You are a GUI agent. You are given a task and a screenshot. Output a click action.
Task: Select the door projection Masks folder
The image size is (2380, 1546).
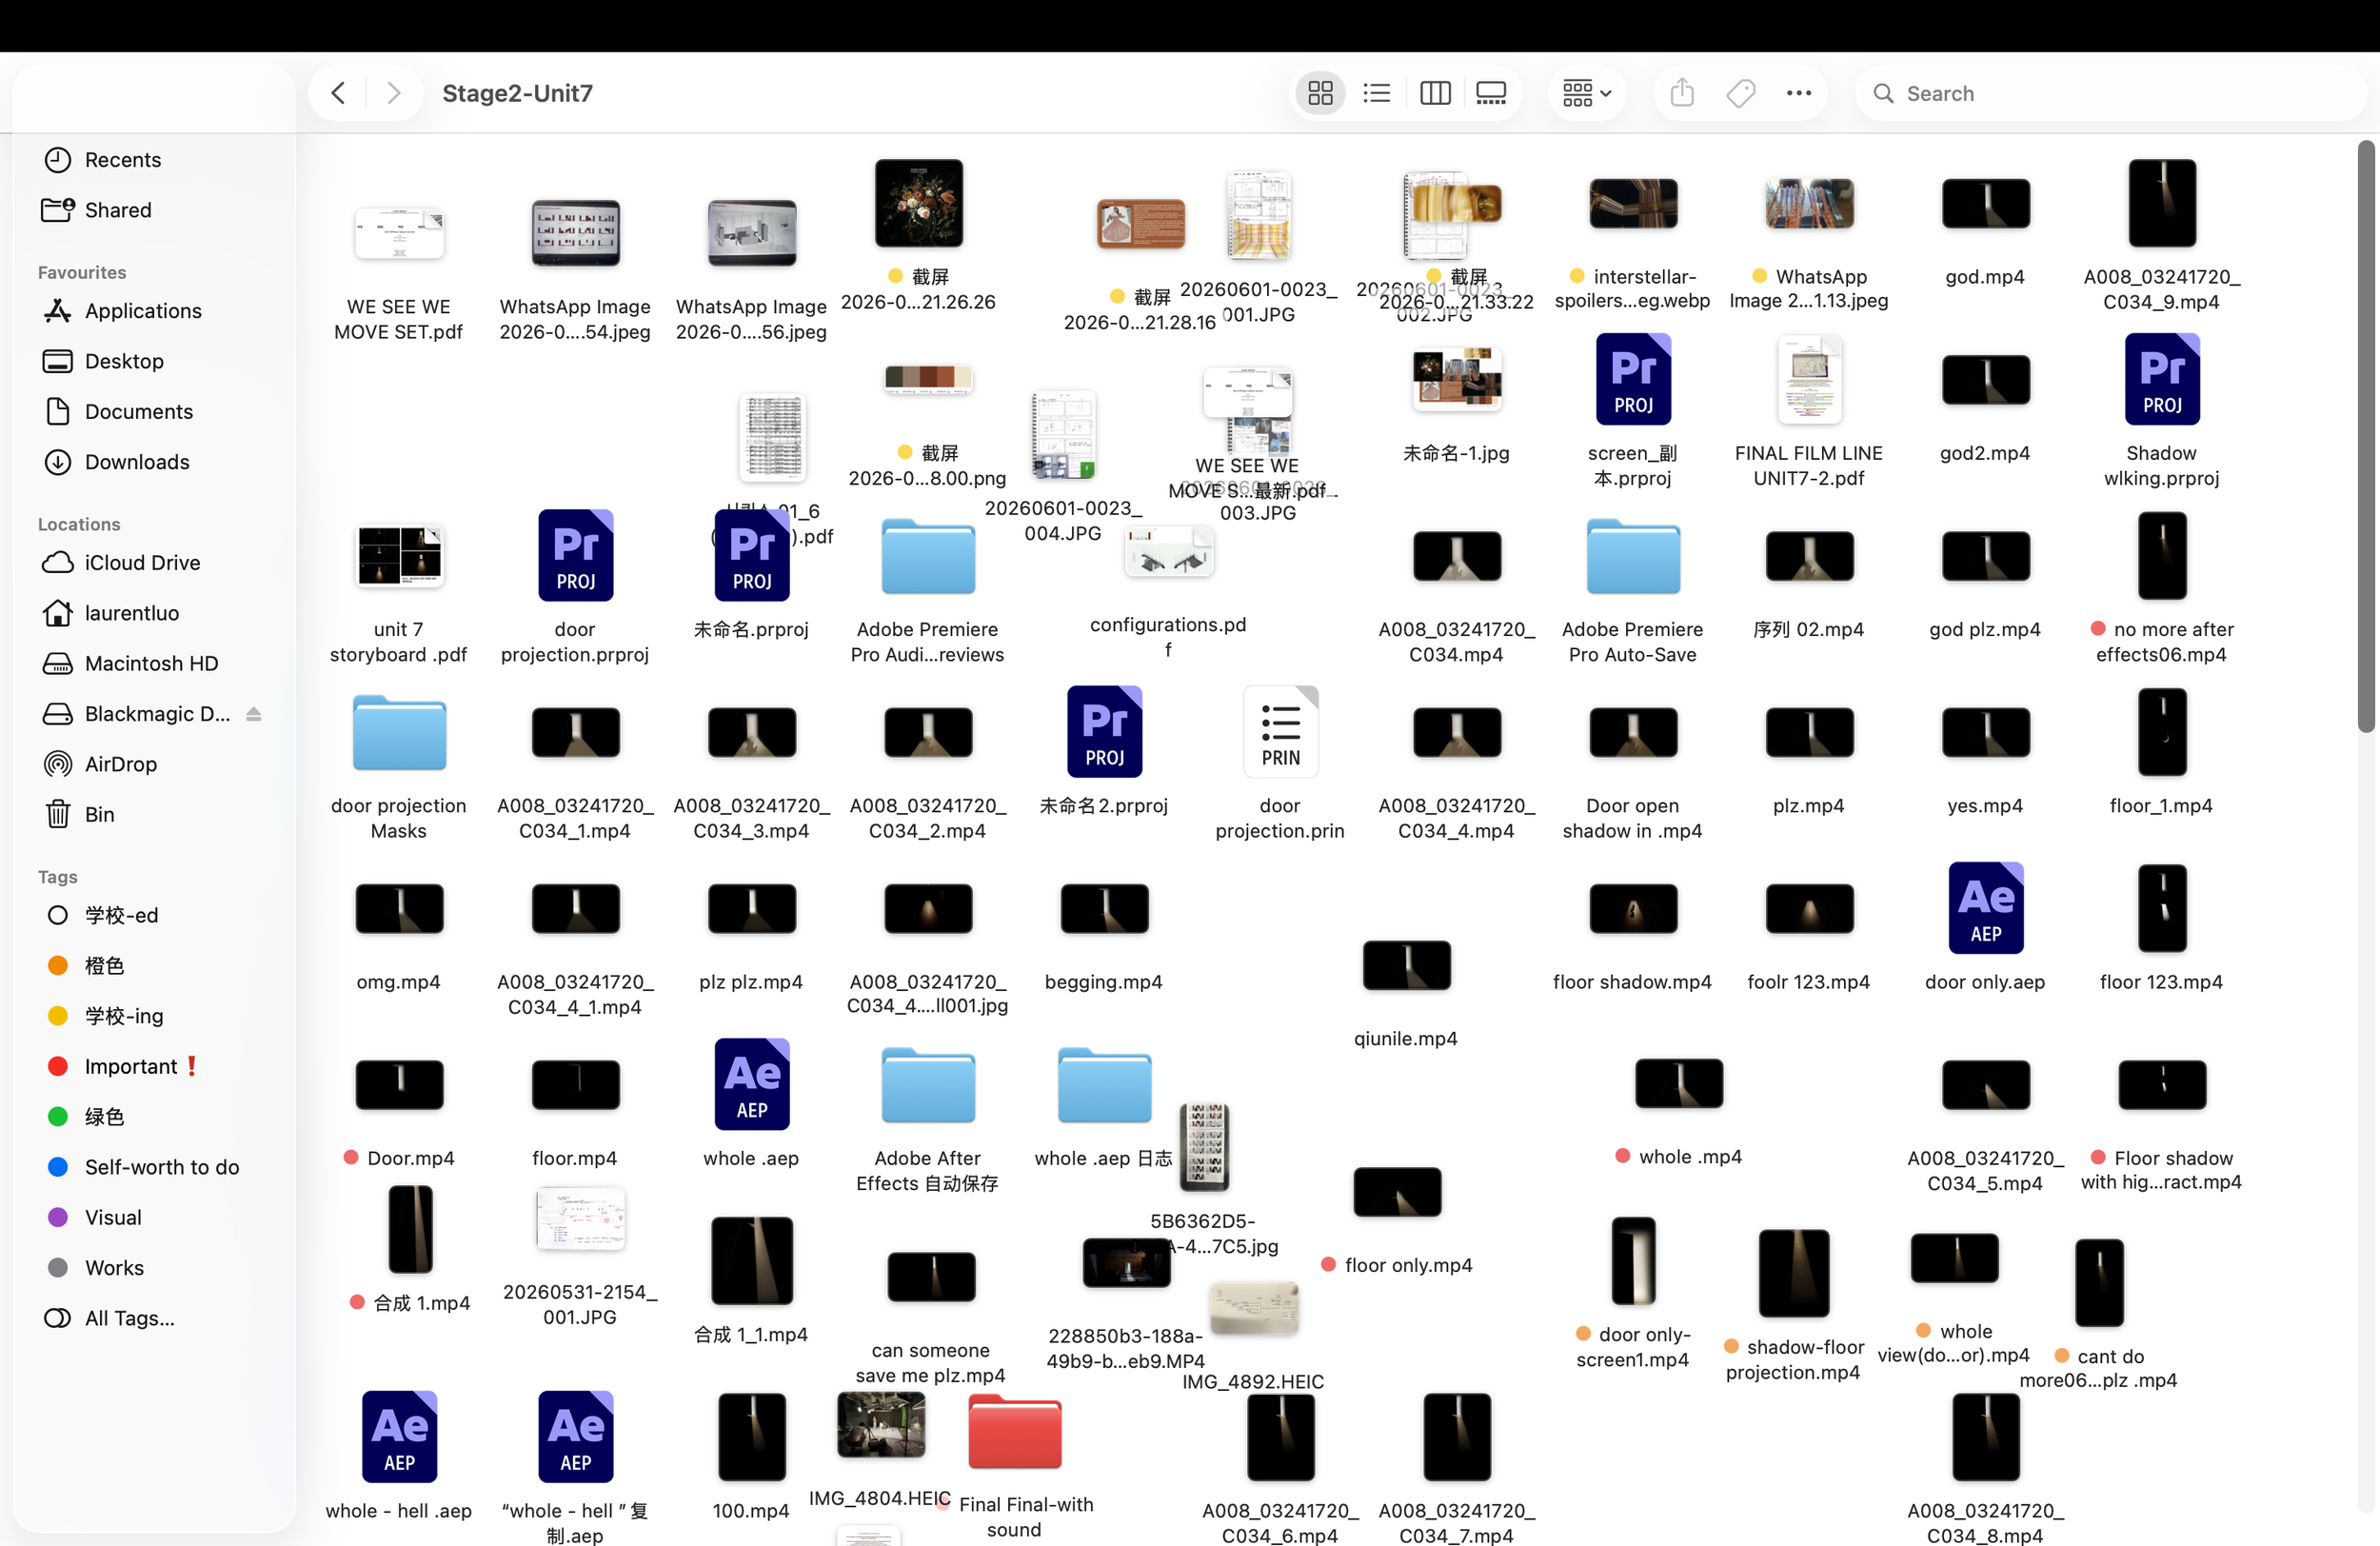pyautogui.click(x=399, y=732)
